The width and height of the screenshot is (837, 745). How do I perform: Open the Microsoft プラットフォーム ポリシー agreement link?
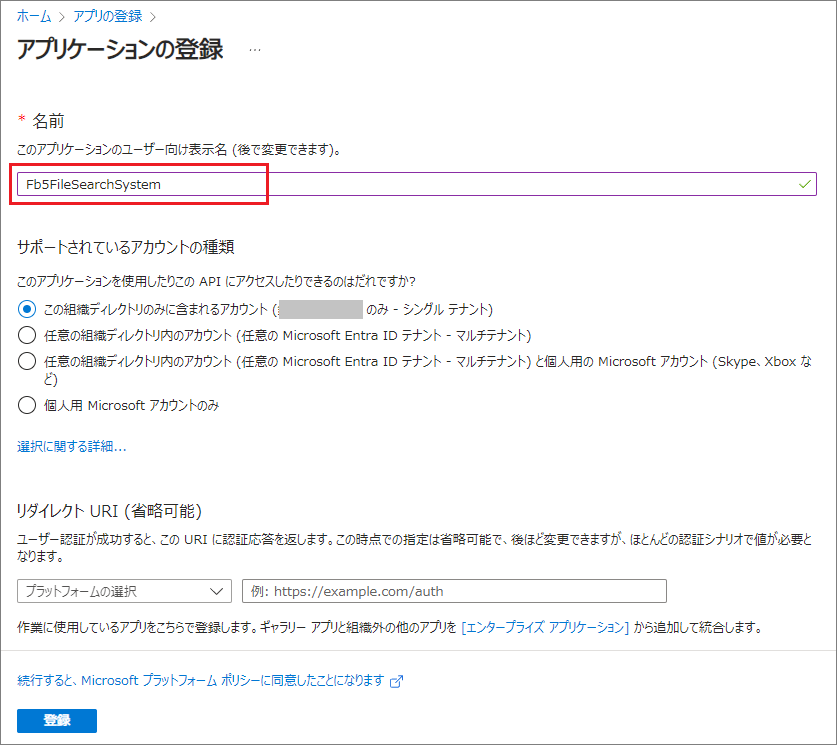(x=200, y=680)
